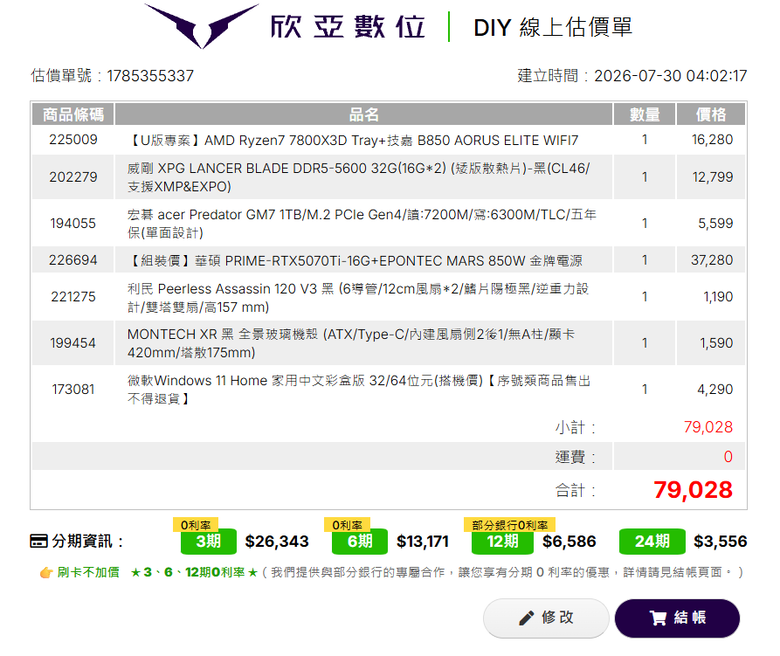Click the 0利率 tag above 6期
This screenshot has width=780, height=656.
(347, 525)
